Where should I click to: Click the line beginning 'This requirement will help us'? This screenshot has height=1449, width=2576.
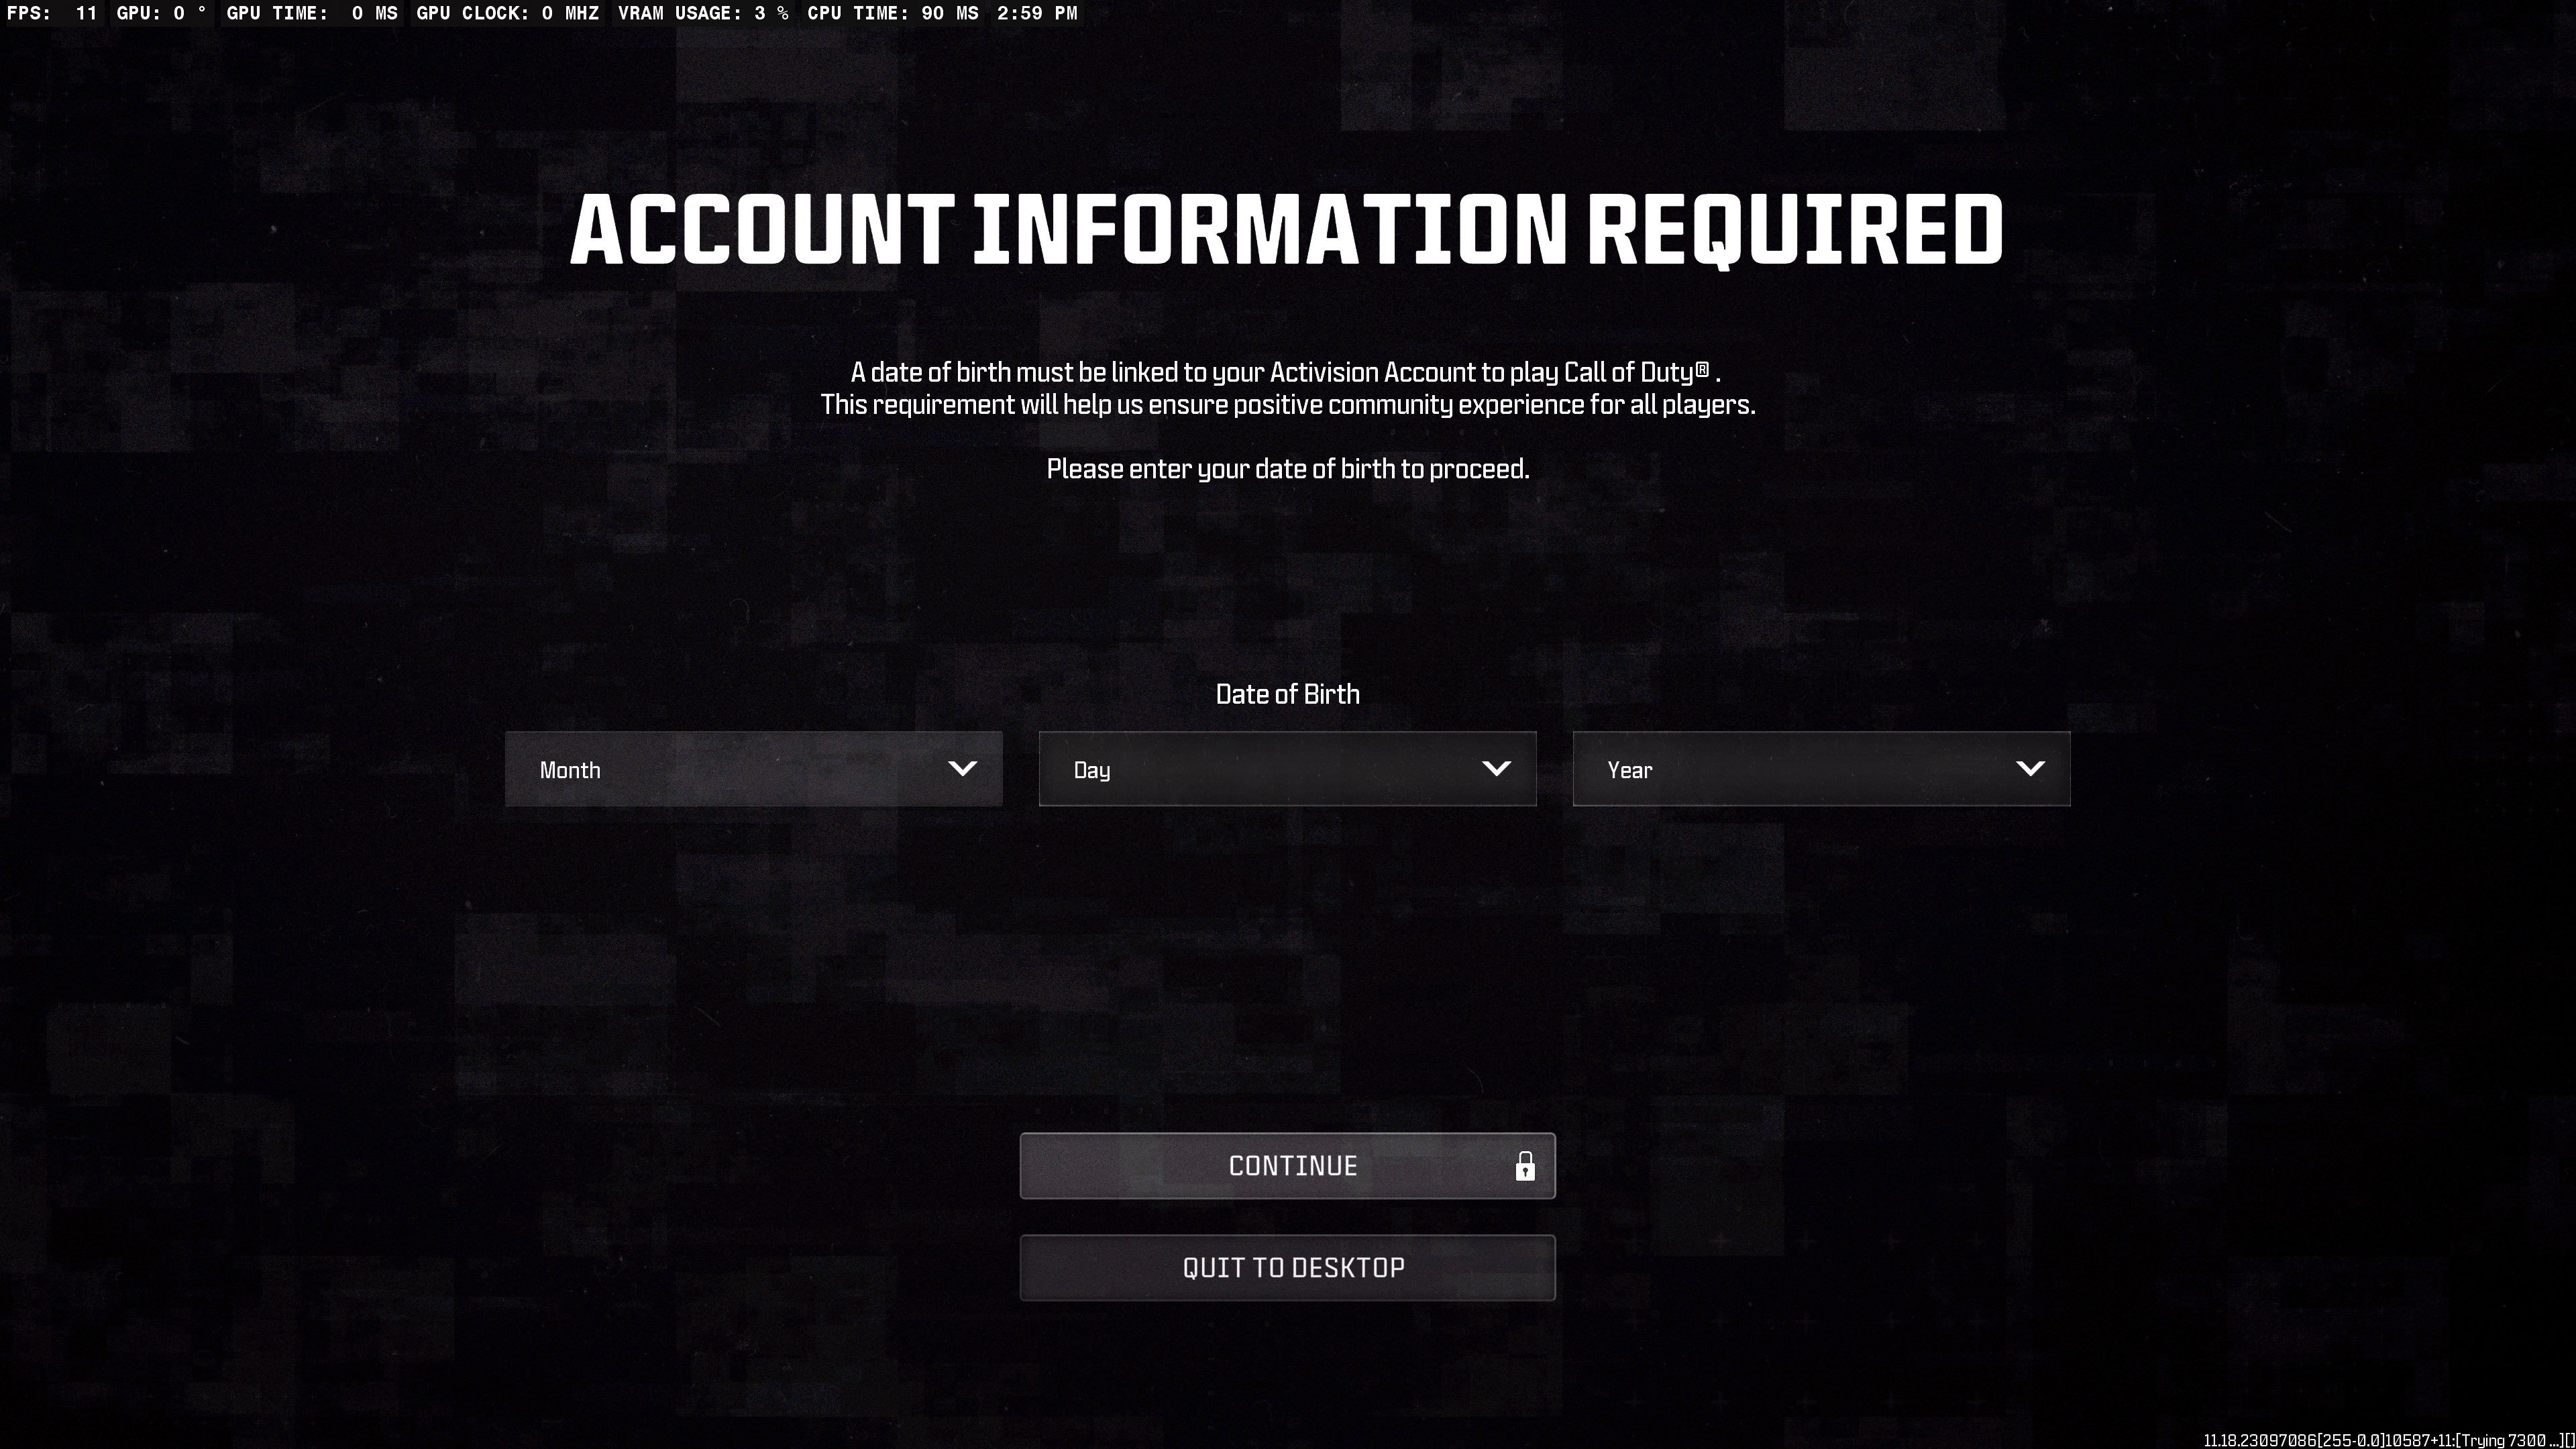click(1287, 404)
